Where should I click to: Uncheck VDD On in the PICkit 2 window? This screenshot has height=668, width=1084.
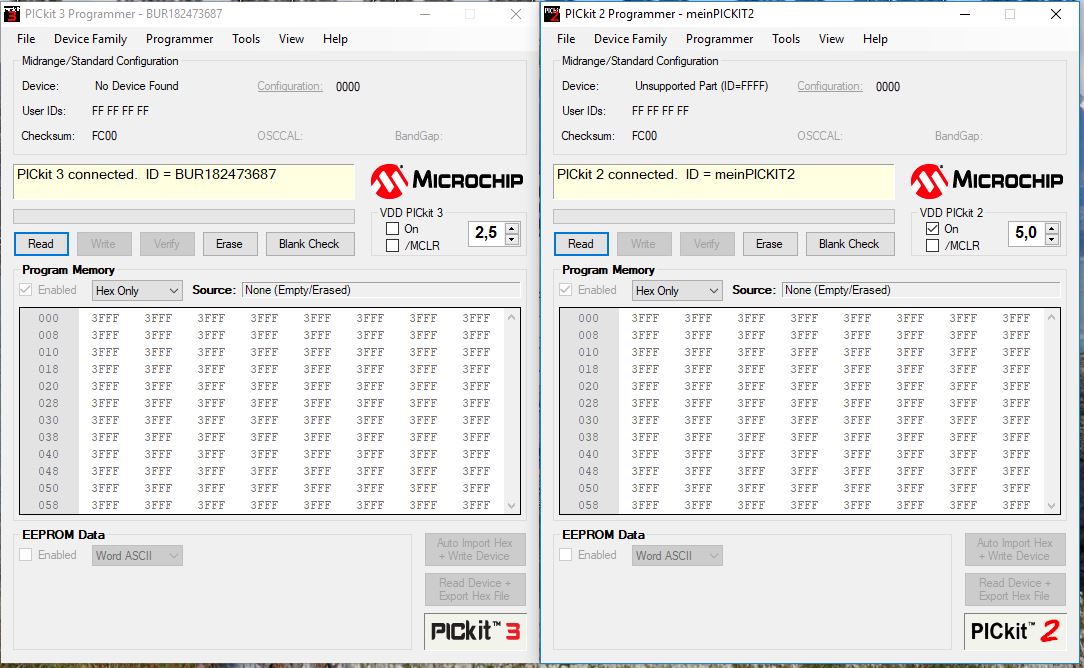pos(933,228)
